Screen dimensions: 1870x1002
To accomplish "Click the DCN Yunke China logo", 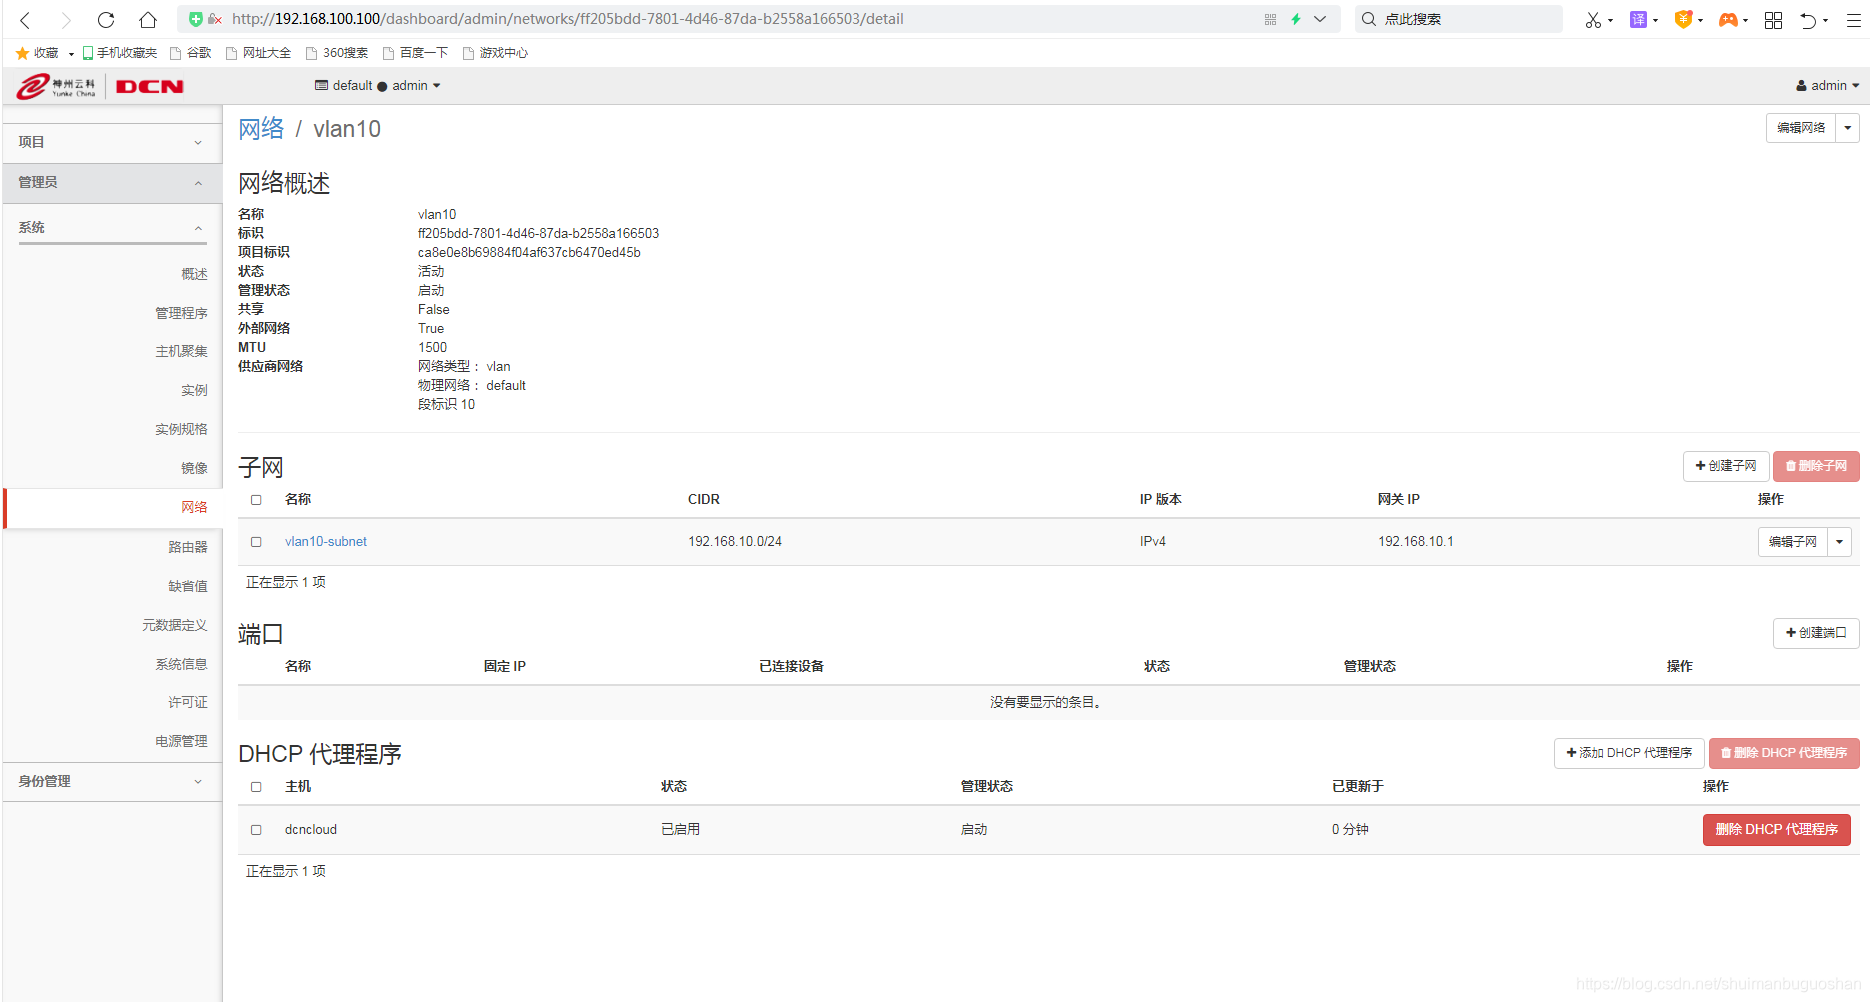I will pyautogui.click(x=100, y=87).
